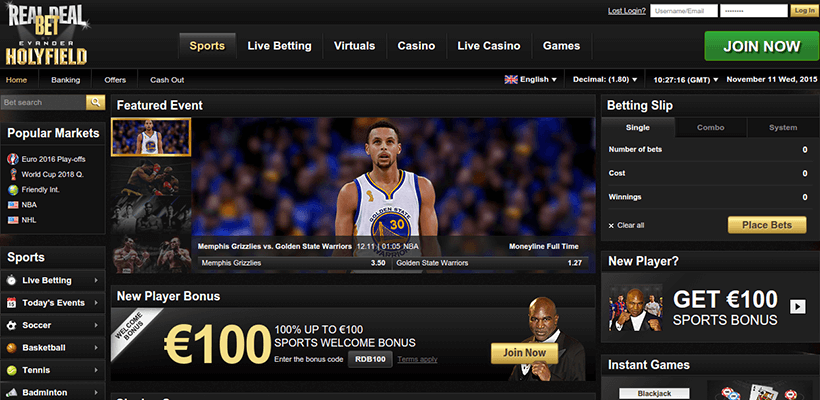
Task: Click the Friendly Int. market text
Action: pyautogui.click(x=40, y=189)
